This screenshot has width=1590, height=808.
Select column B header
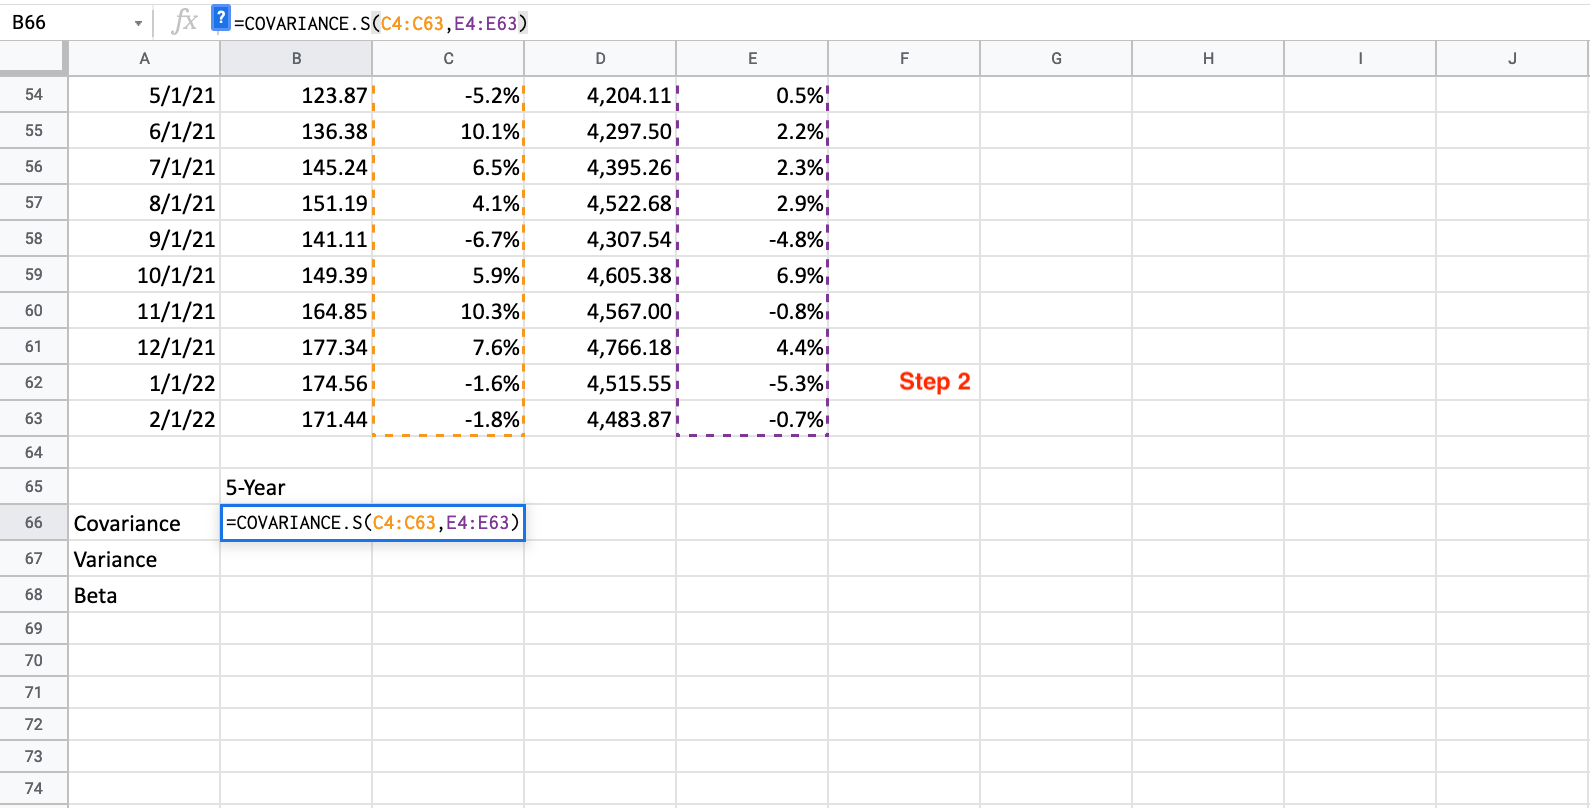296,59
